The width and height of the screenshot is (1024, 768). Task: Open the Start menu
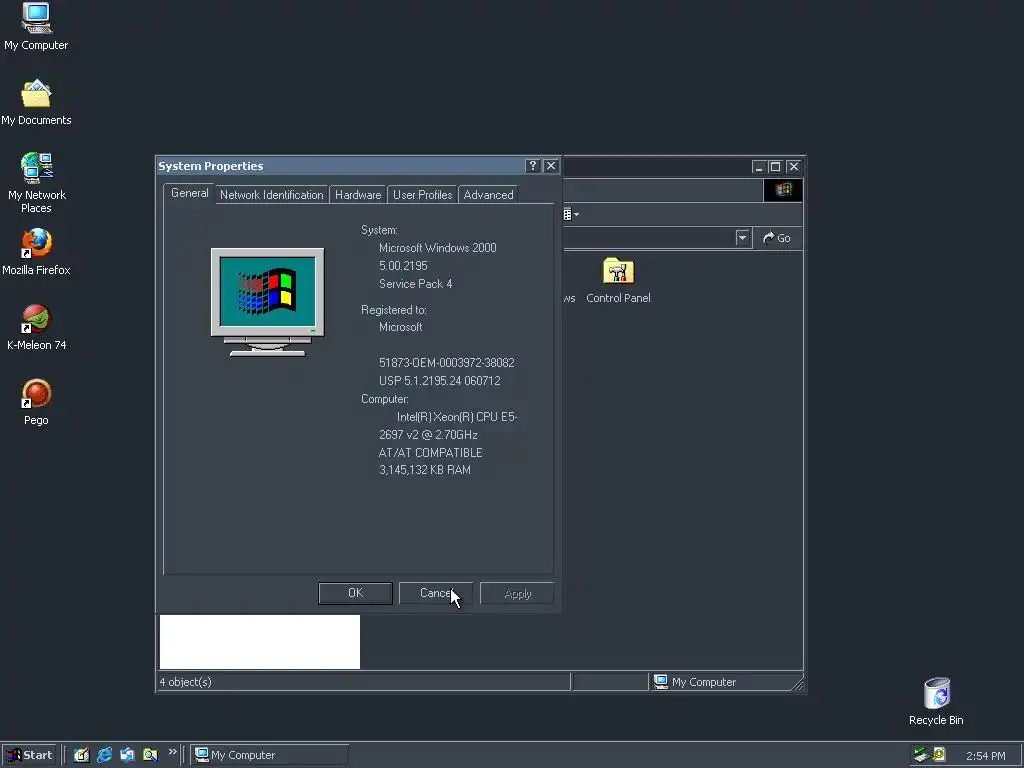point(29,755)
